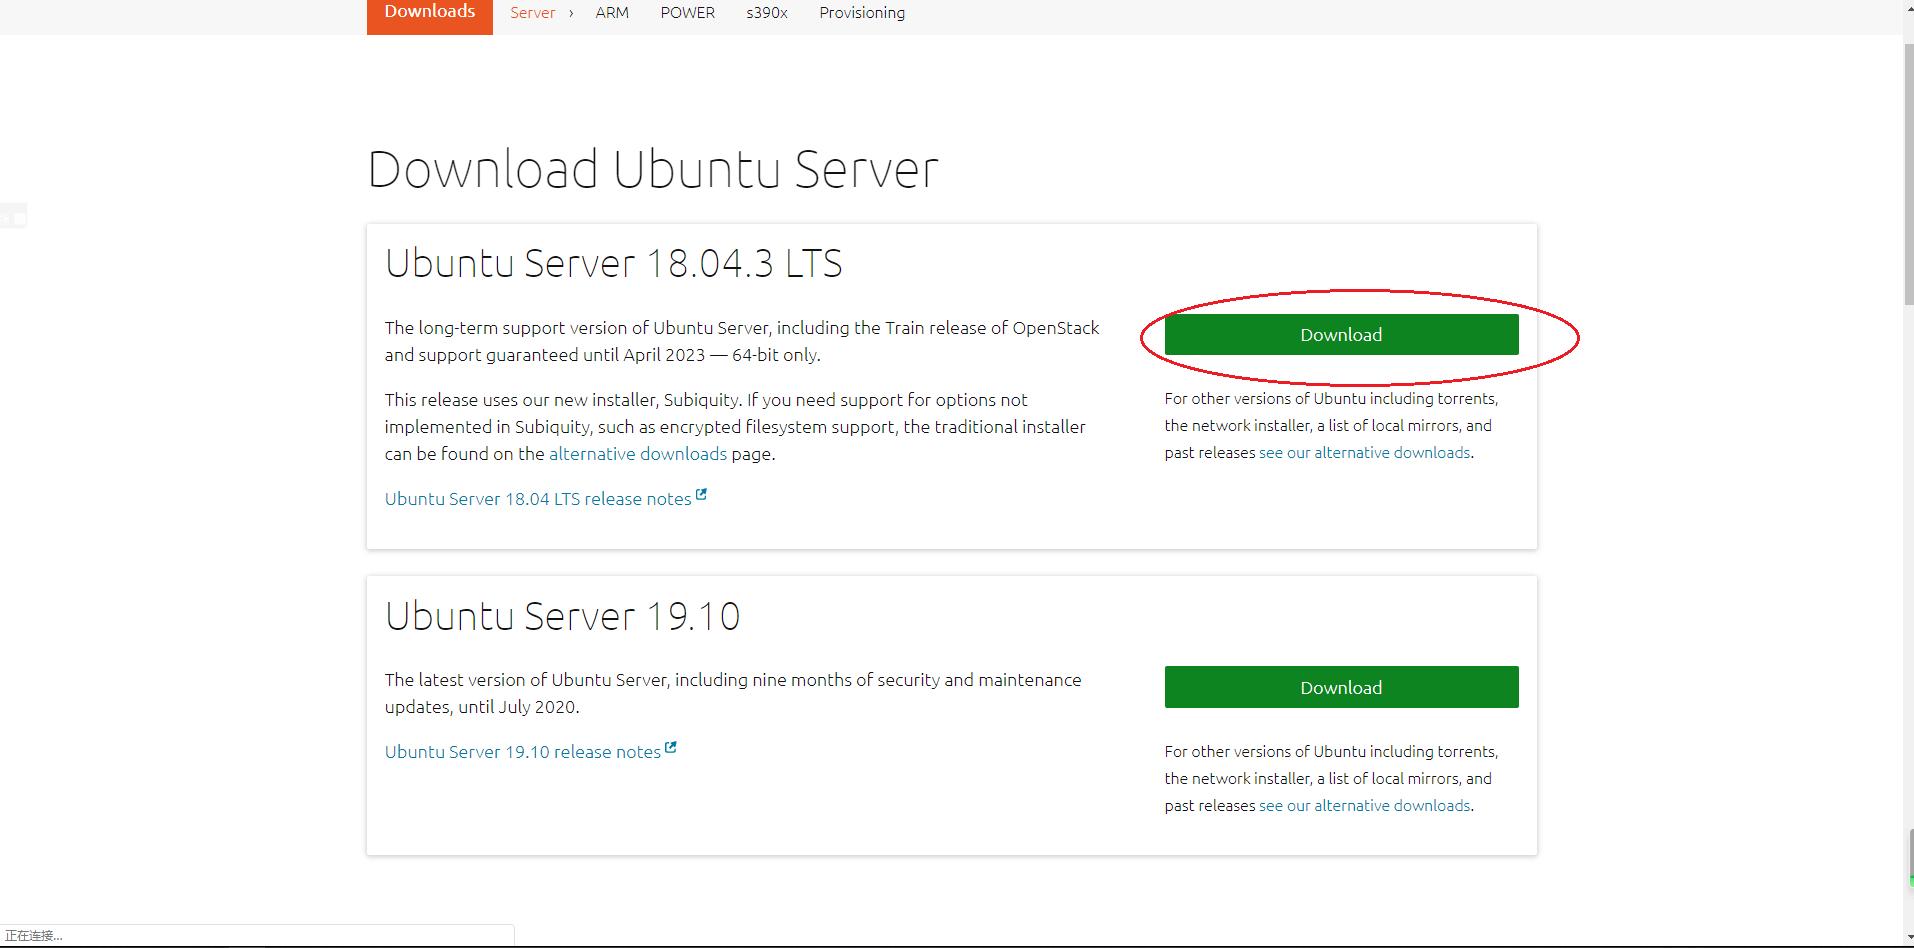The height and width of the screenshot is (948, 1914).
Task: Open the Server downloads section
Action: point(533,12)
